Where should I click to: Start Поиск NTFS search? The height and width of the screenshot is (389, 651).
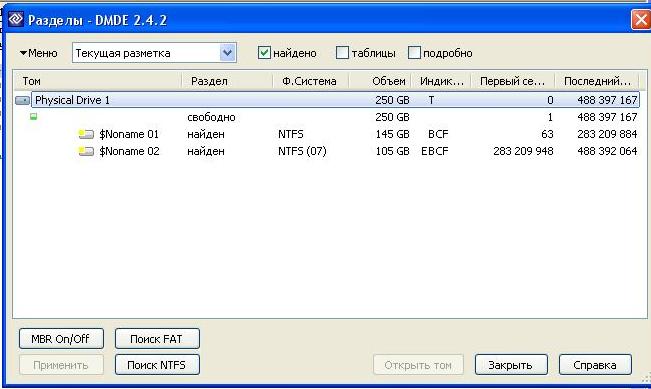click(157, 365)
